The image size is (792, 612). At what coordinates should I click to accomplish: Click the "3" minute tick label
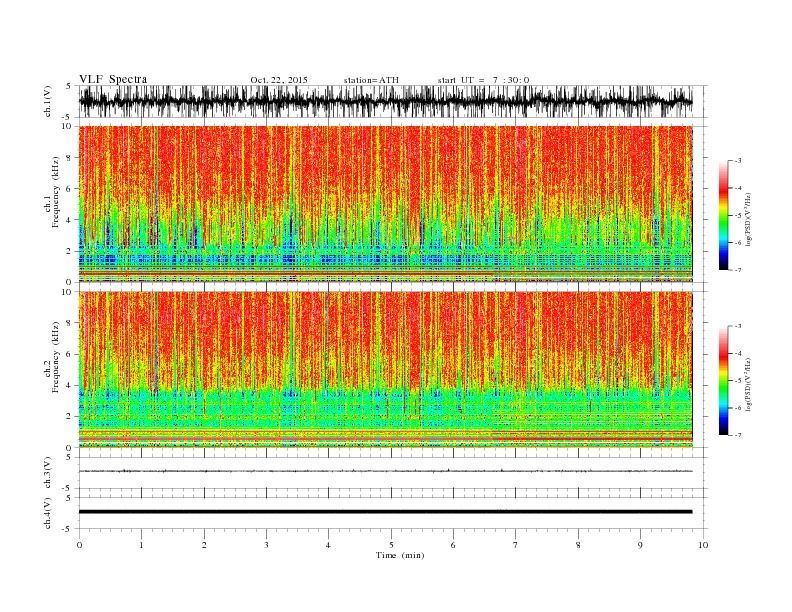[x=266, y=545]
